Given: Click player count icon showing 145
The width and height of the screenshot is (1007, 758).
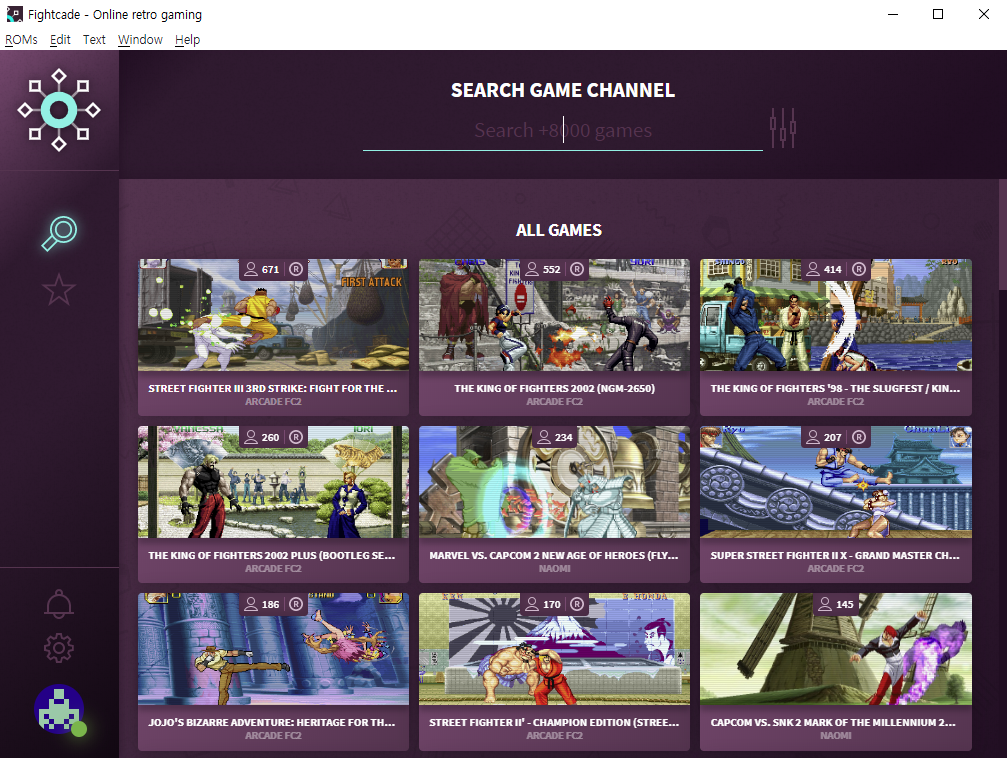Looking at the screenshot, I should click(825, 604).
